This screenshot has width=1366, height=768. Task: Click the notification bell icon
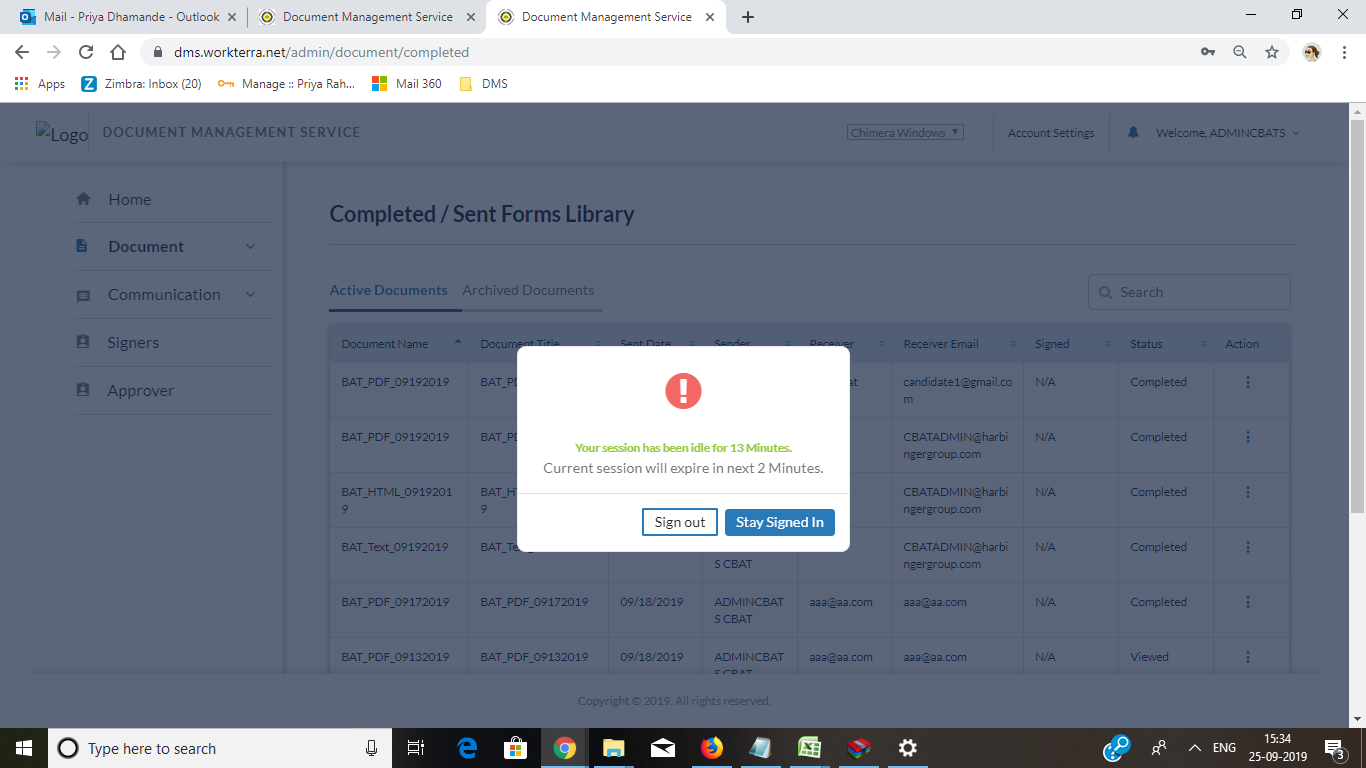coord(1133,132)
